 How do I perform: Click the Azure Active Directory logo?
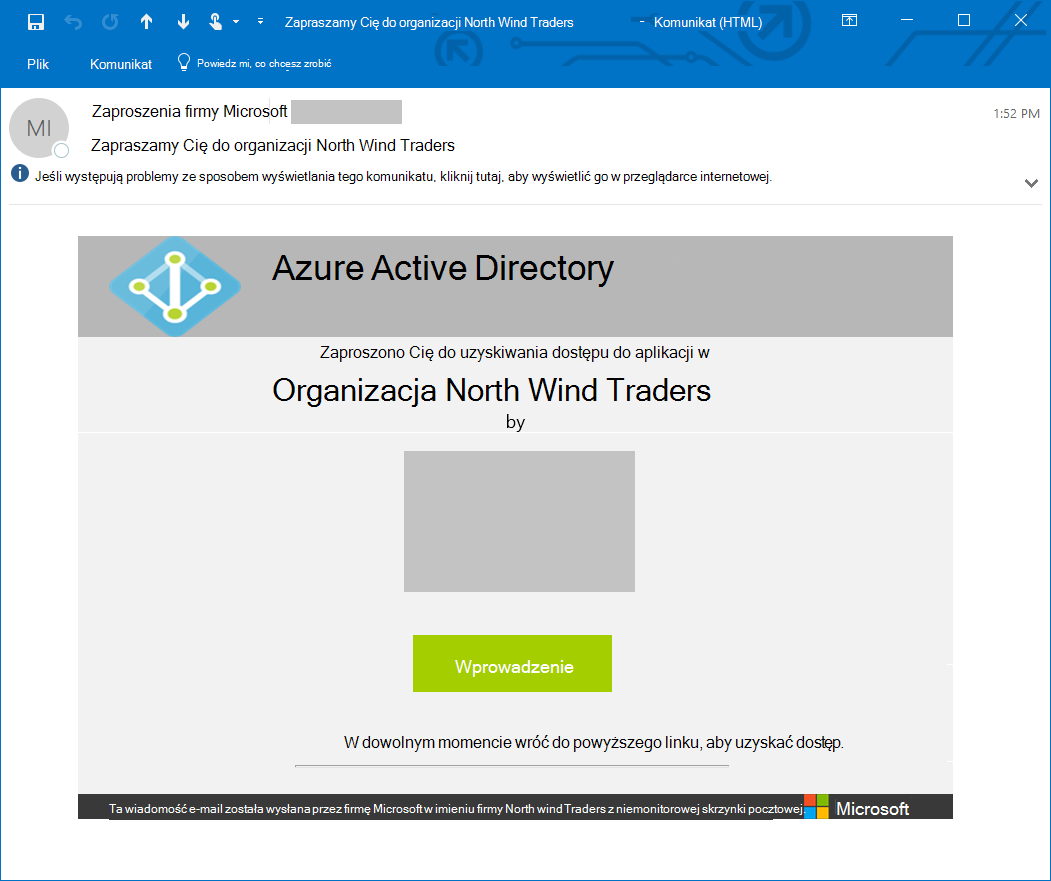(175, 286)
